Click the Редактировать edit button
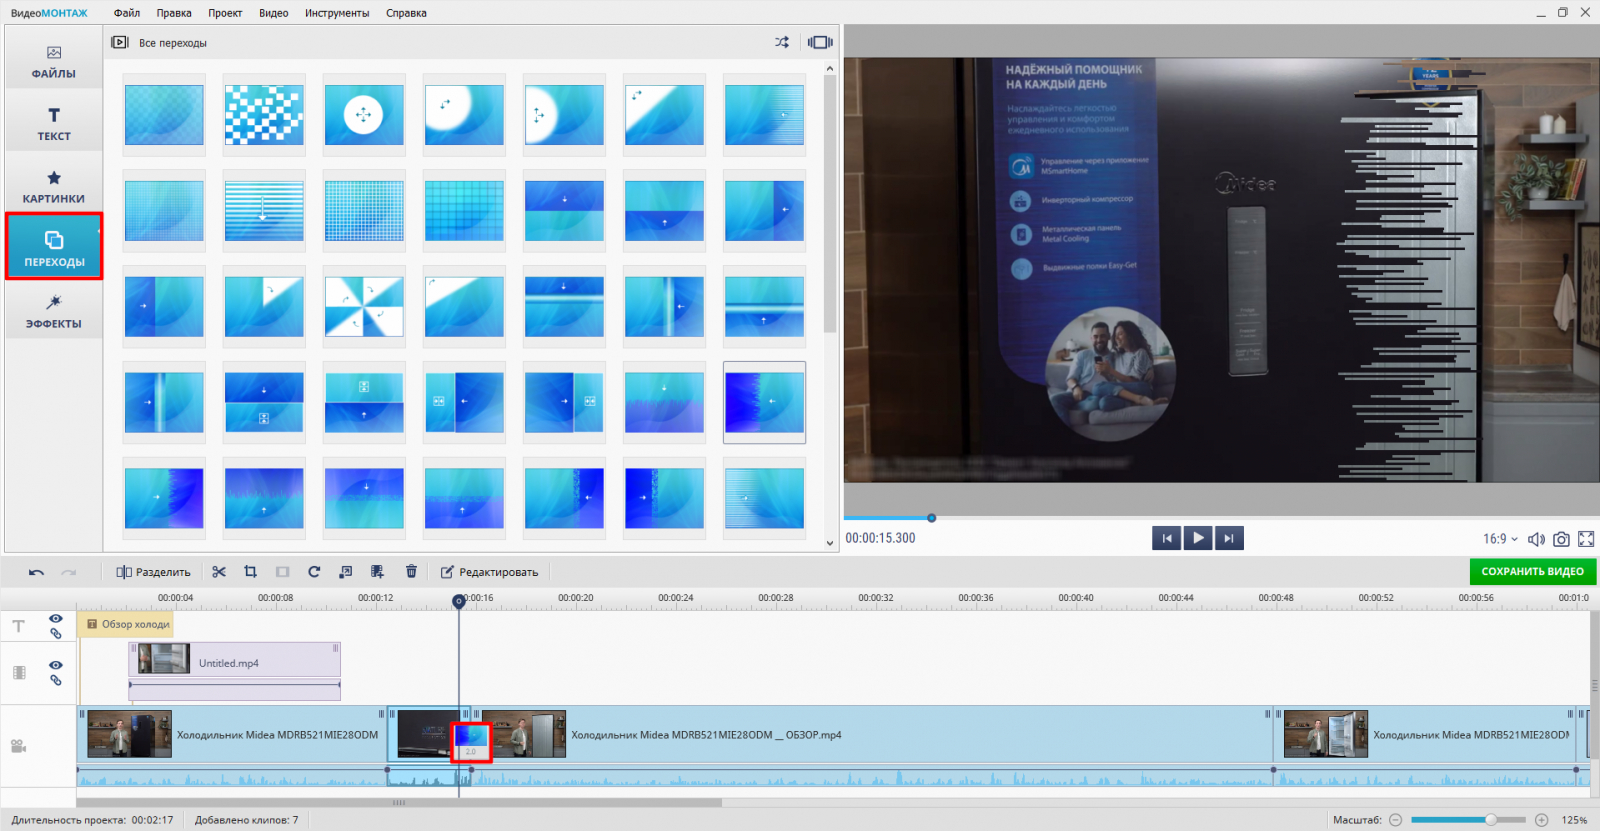The width and height of the screenshot is (1600, 831). coord(490,572)
